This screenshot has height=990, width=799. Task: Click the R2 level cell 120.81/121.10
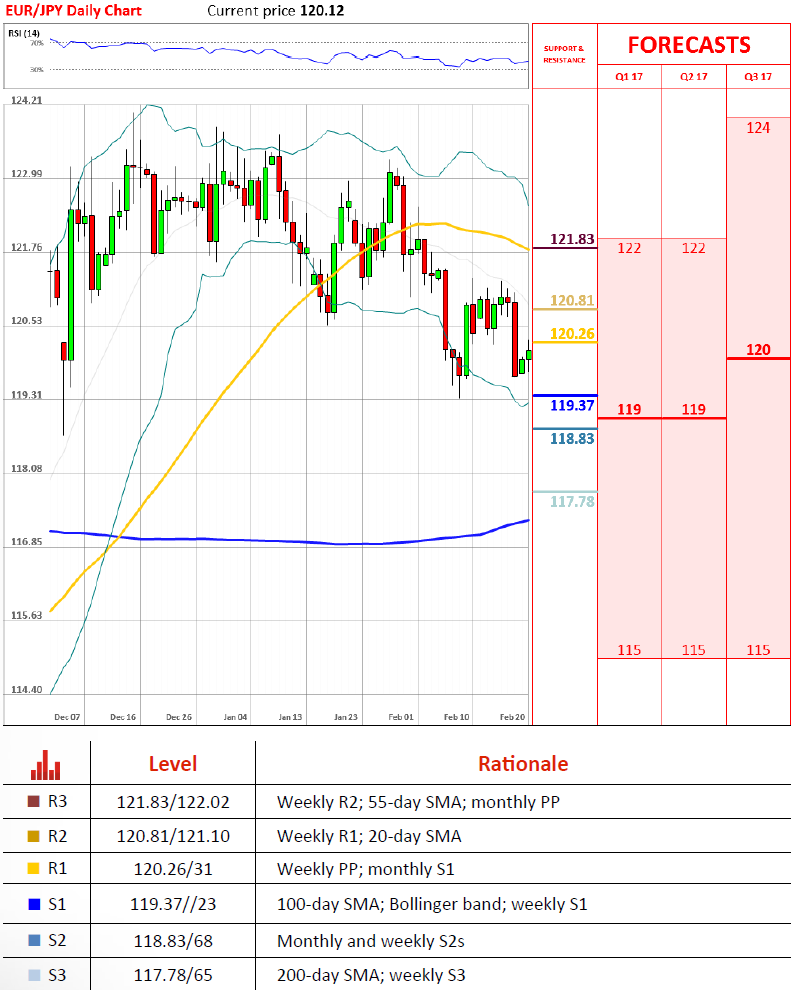click(x=173, y=836)
